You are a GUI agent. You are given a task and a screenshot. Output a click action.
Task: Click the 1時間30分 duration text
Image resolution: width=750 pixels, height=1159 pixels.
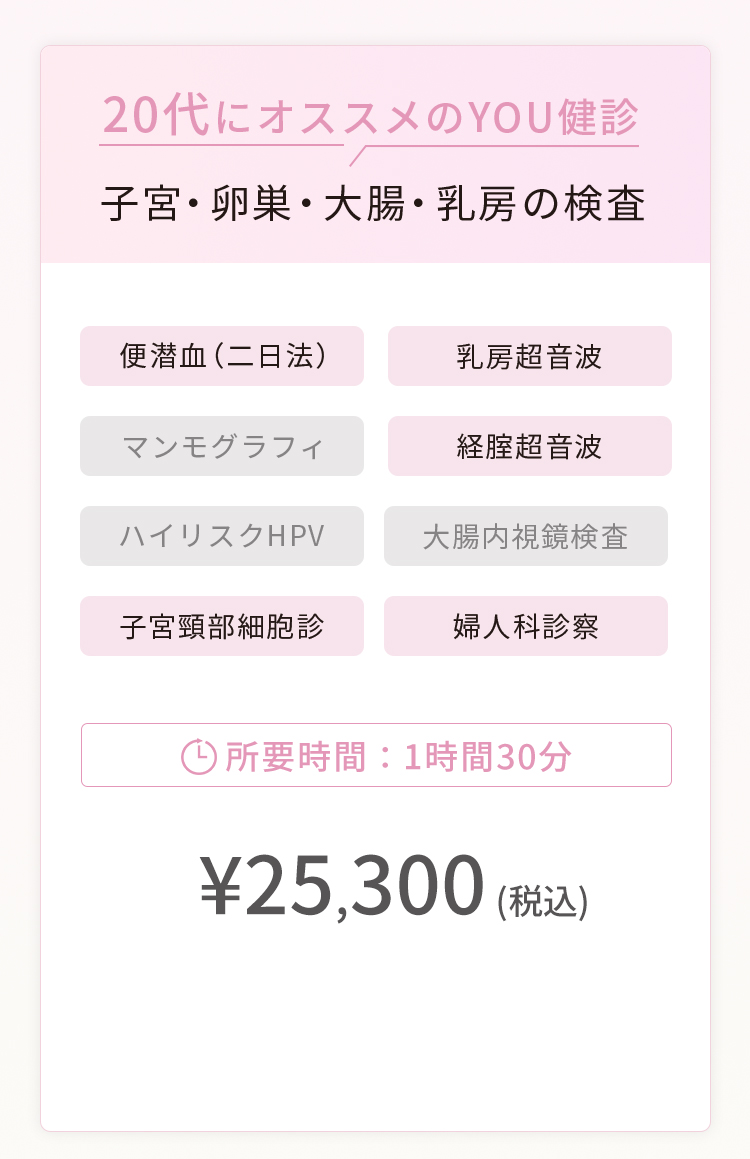point(488,757)
